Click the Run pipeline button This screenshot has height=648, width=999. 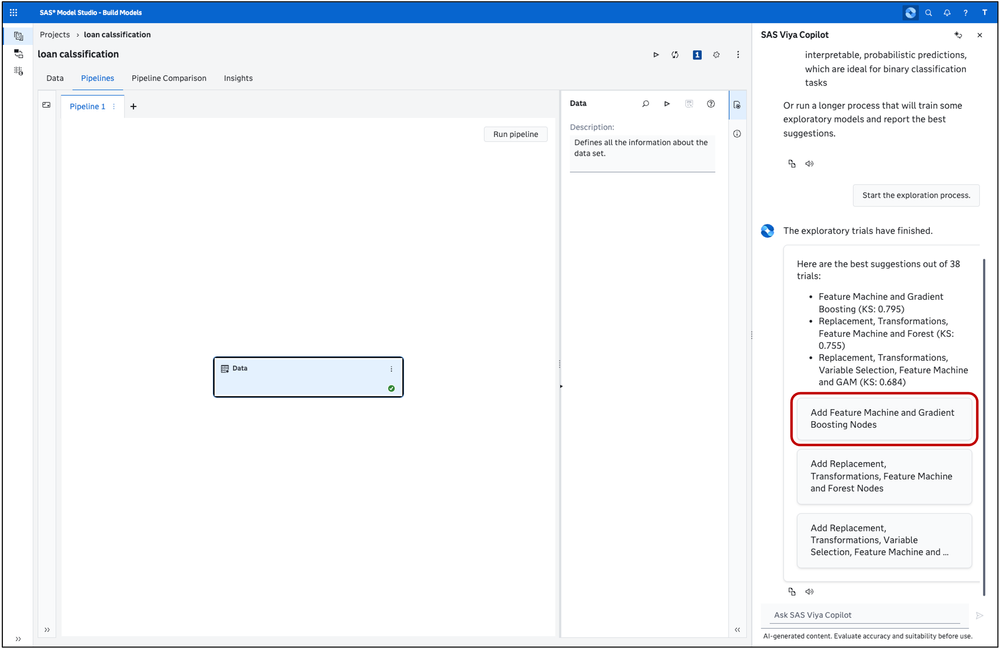tap(515, 134)
